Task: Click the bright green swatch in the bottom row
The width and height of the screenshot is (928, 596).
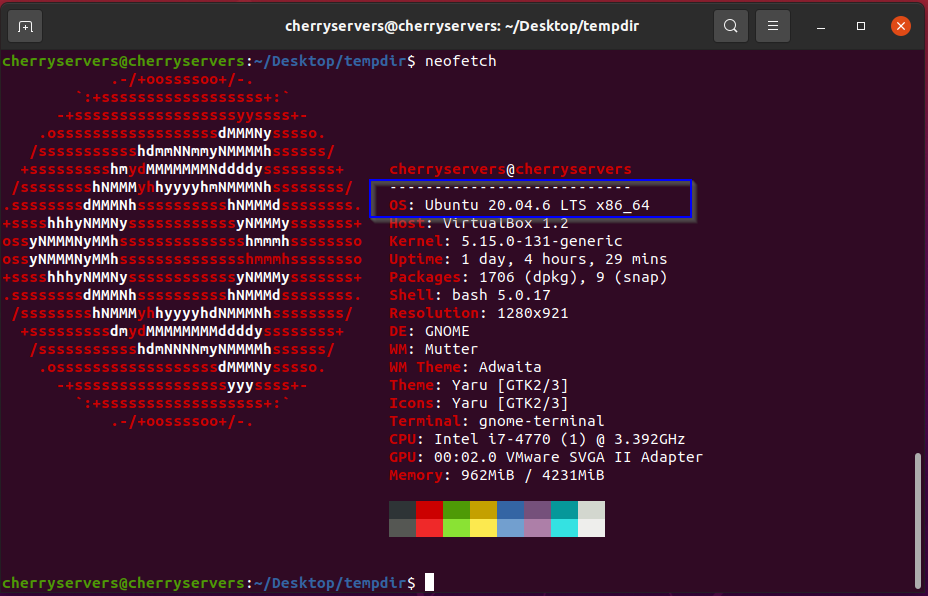Action: pyautogui.click(x=456, y=528)
